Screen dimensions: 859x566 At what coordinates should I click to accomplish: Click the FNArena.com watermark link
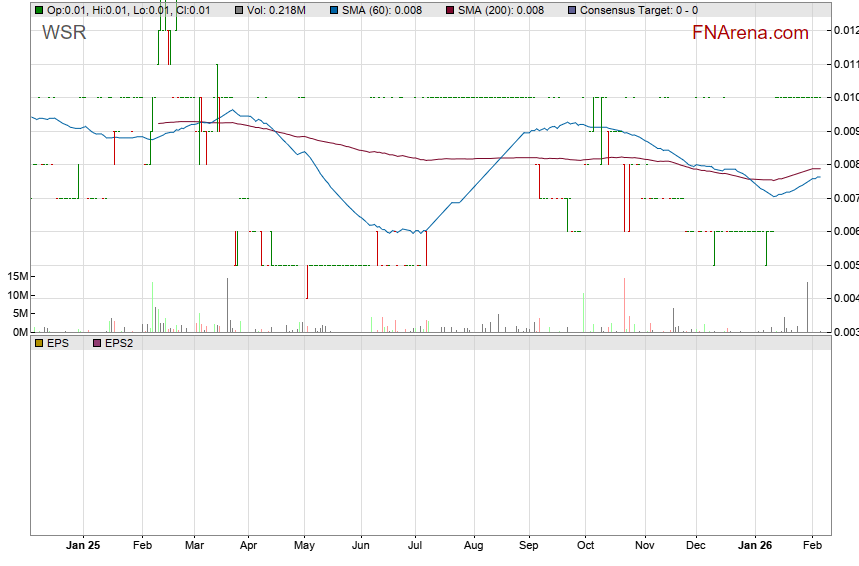click(750, 33)
